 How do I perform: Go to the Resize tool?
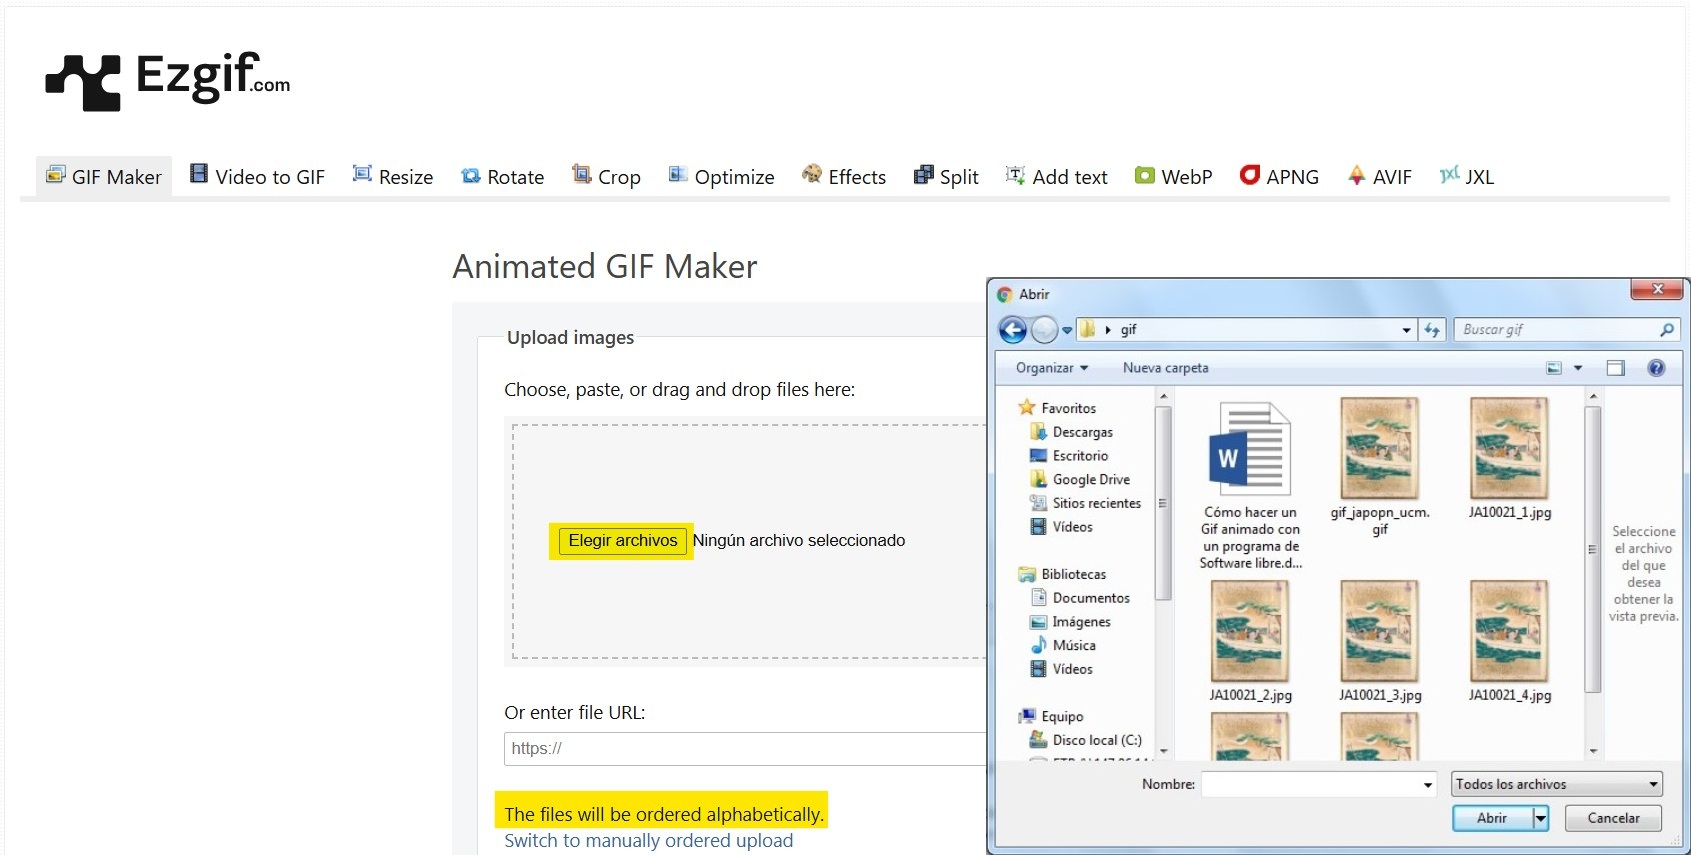coord(392,177)
